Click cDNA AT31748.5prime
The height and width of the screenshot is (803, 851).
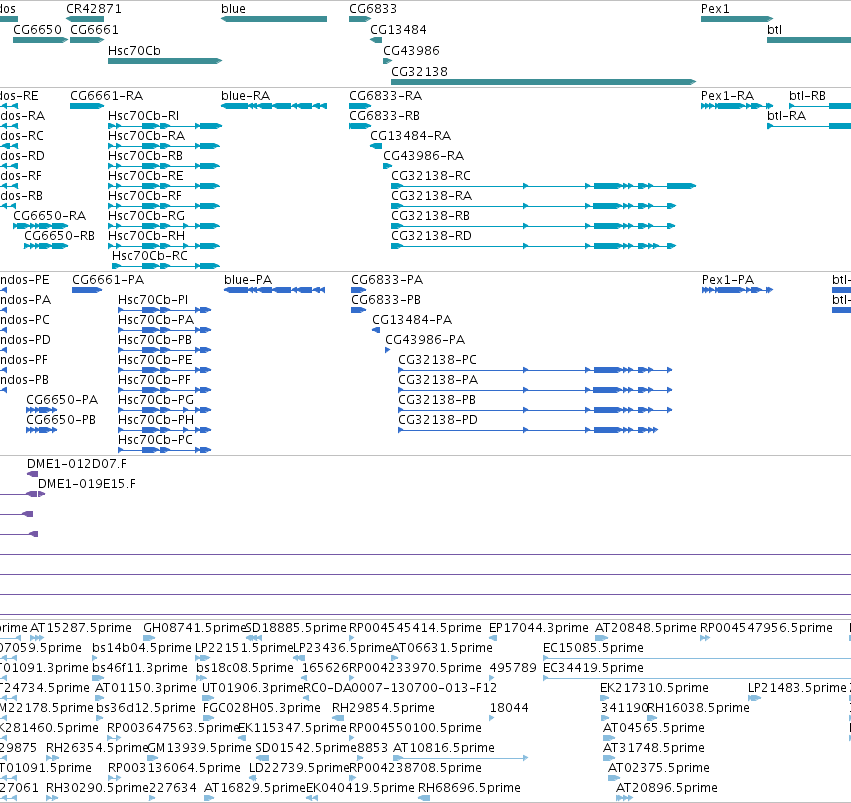(x=653, y=748)
